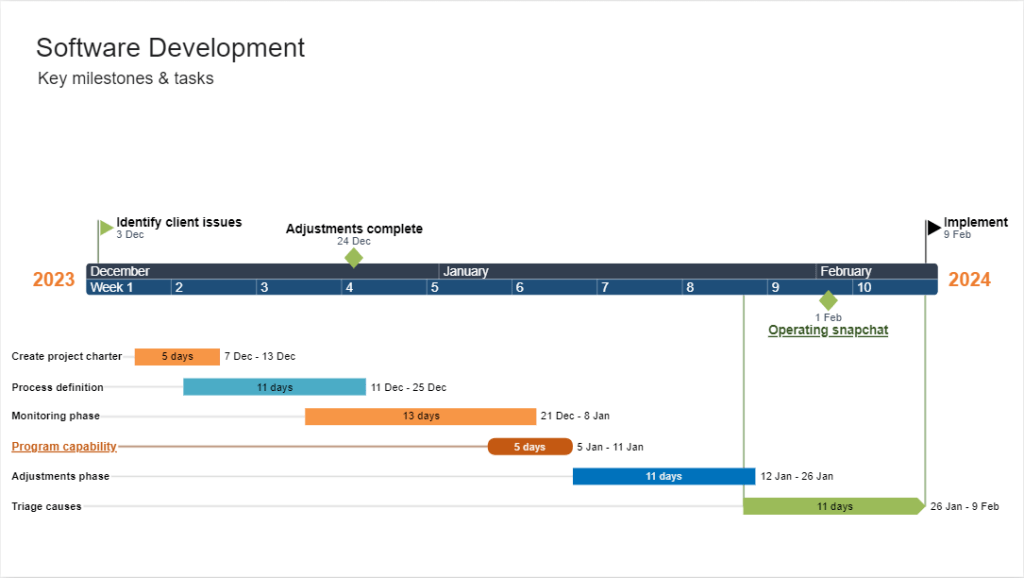Open the Operating snapchat link
This screenshot has height=578, width=1024.
pos(827,330)
